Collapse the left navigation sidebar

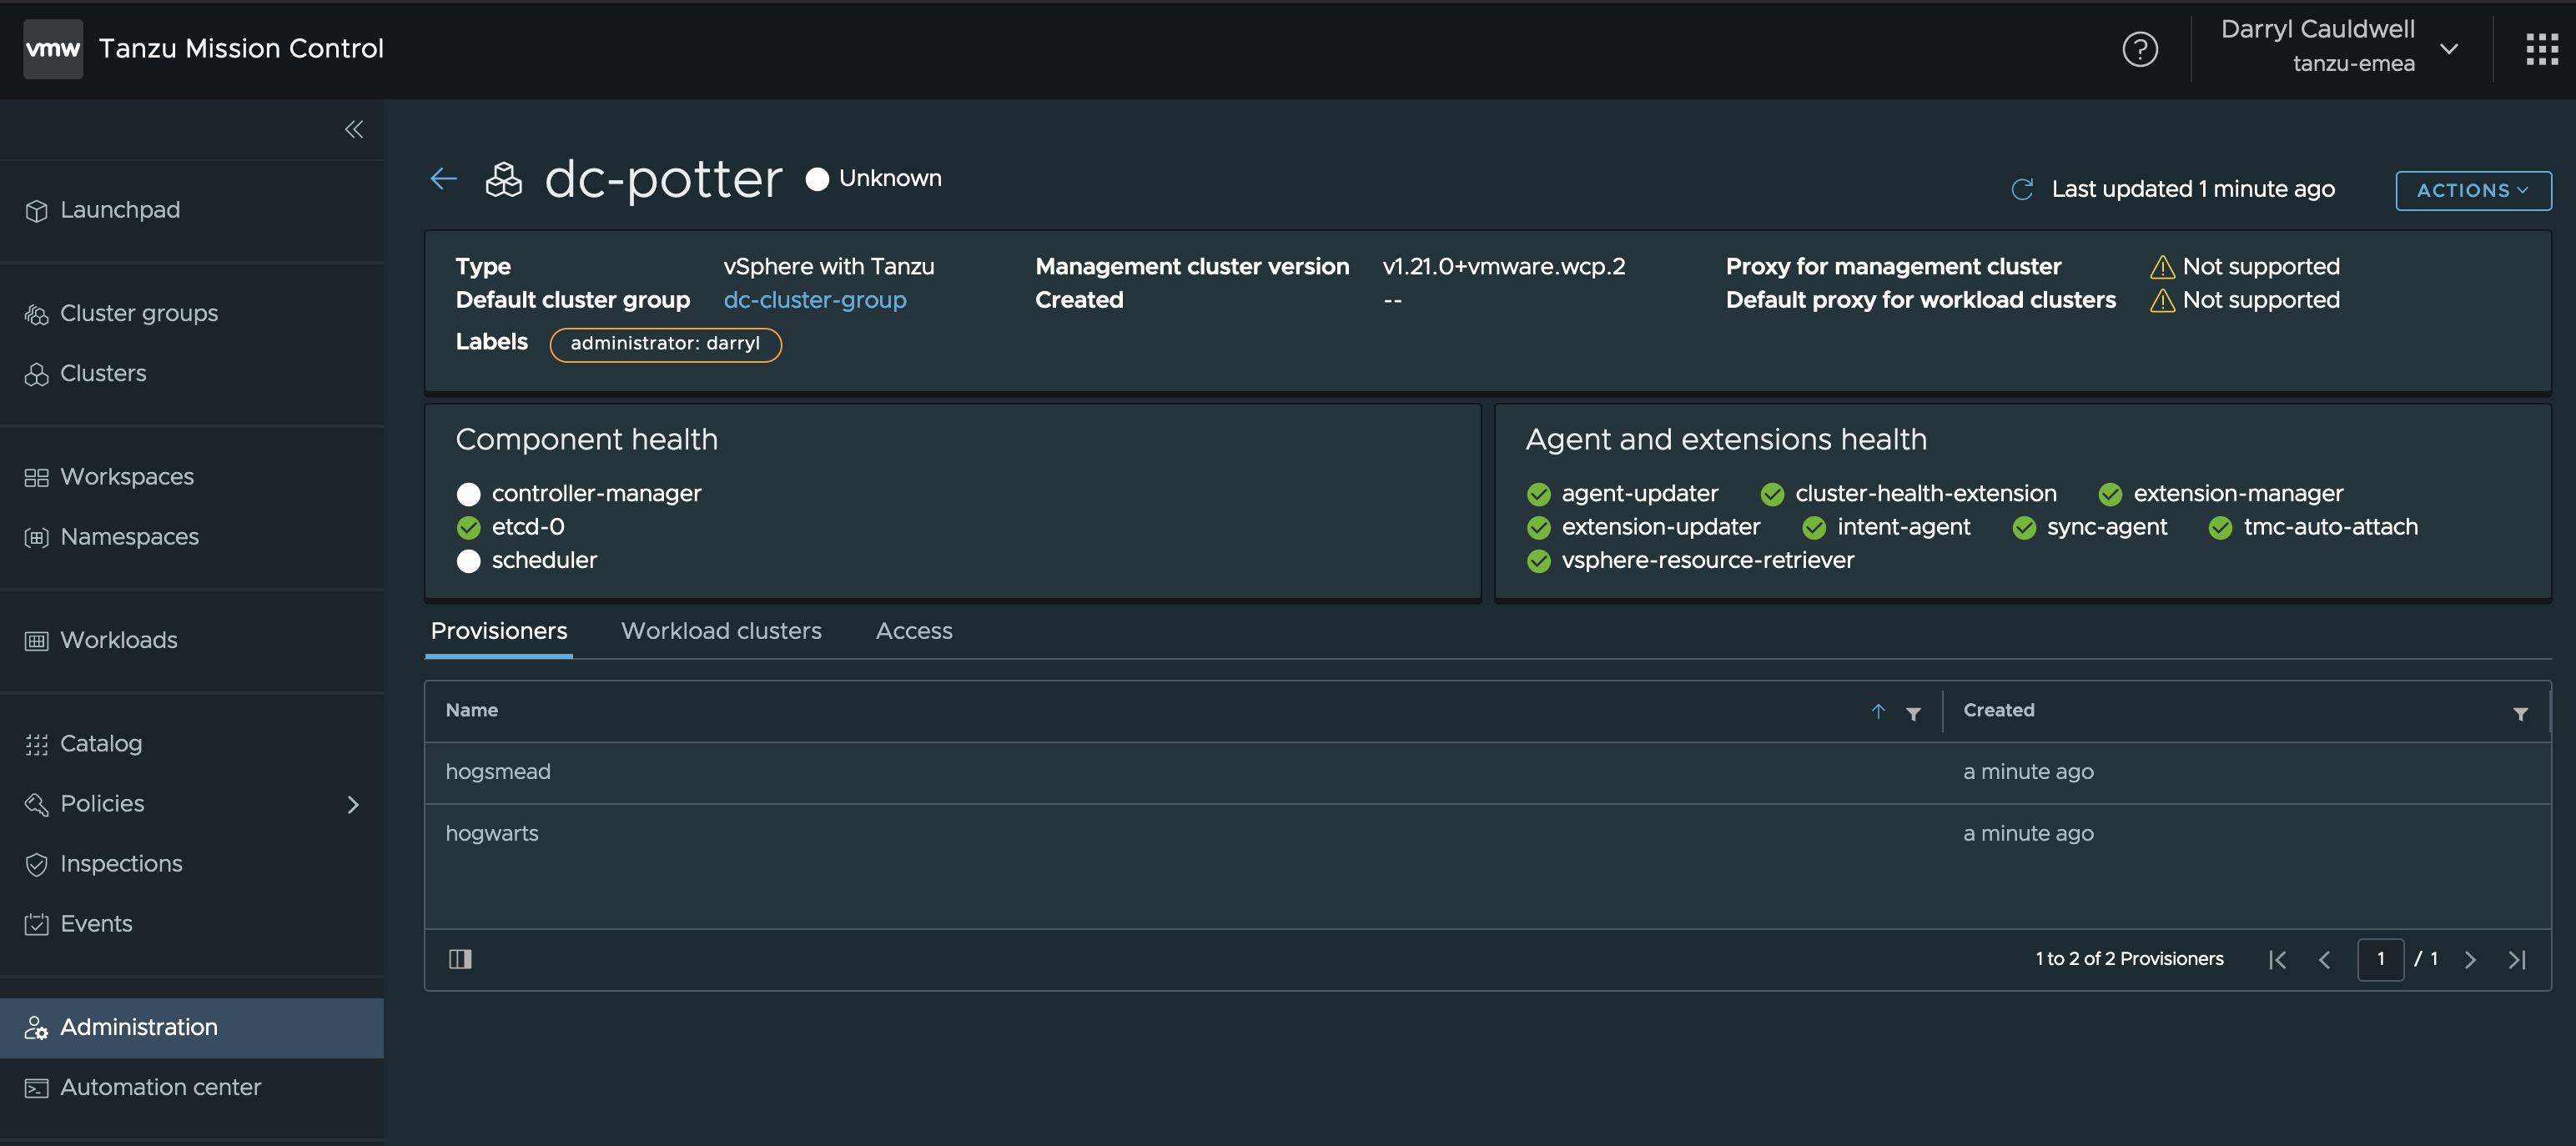[354, 129]
